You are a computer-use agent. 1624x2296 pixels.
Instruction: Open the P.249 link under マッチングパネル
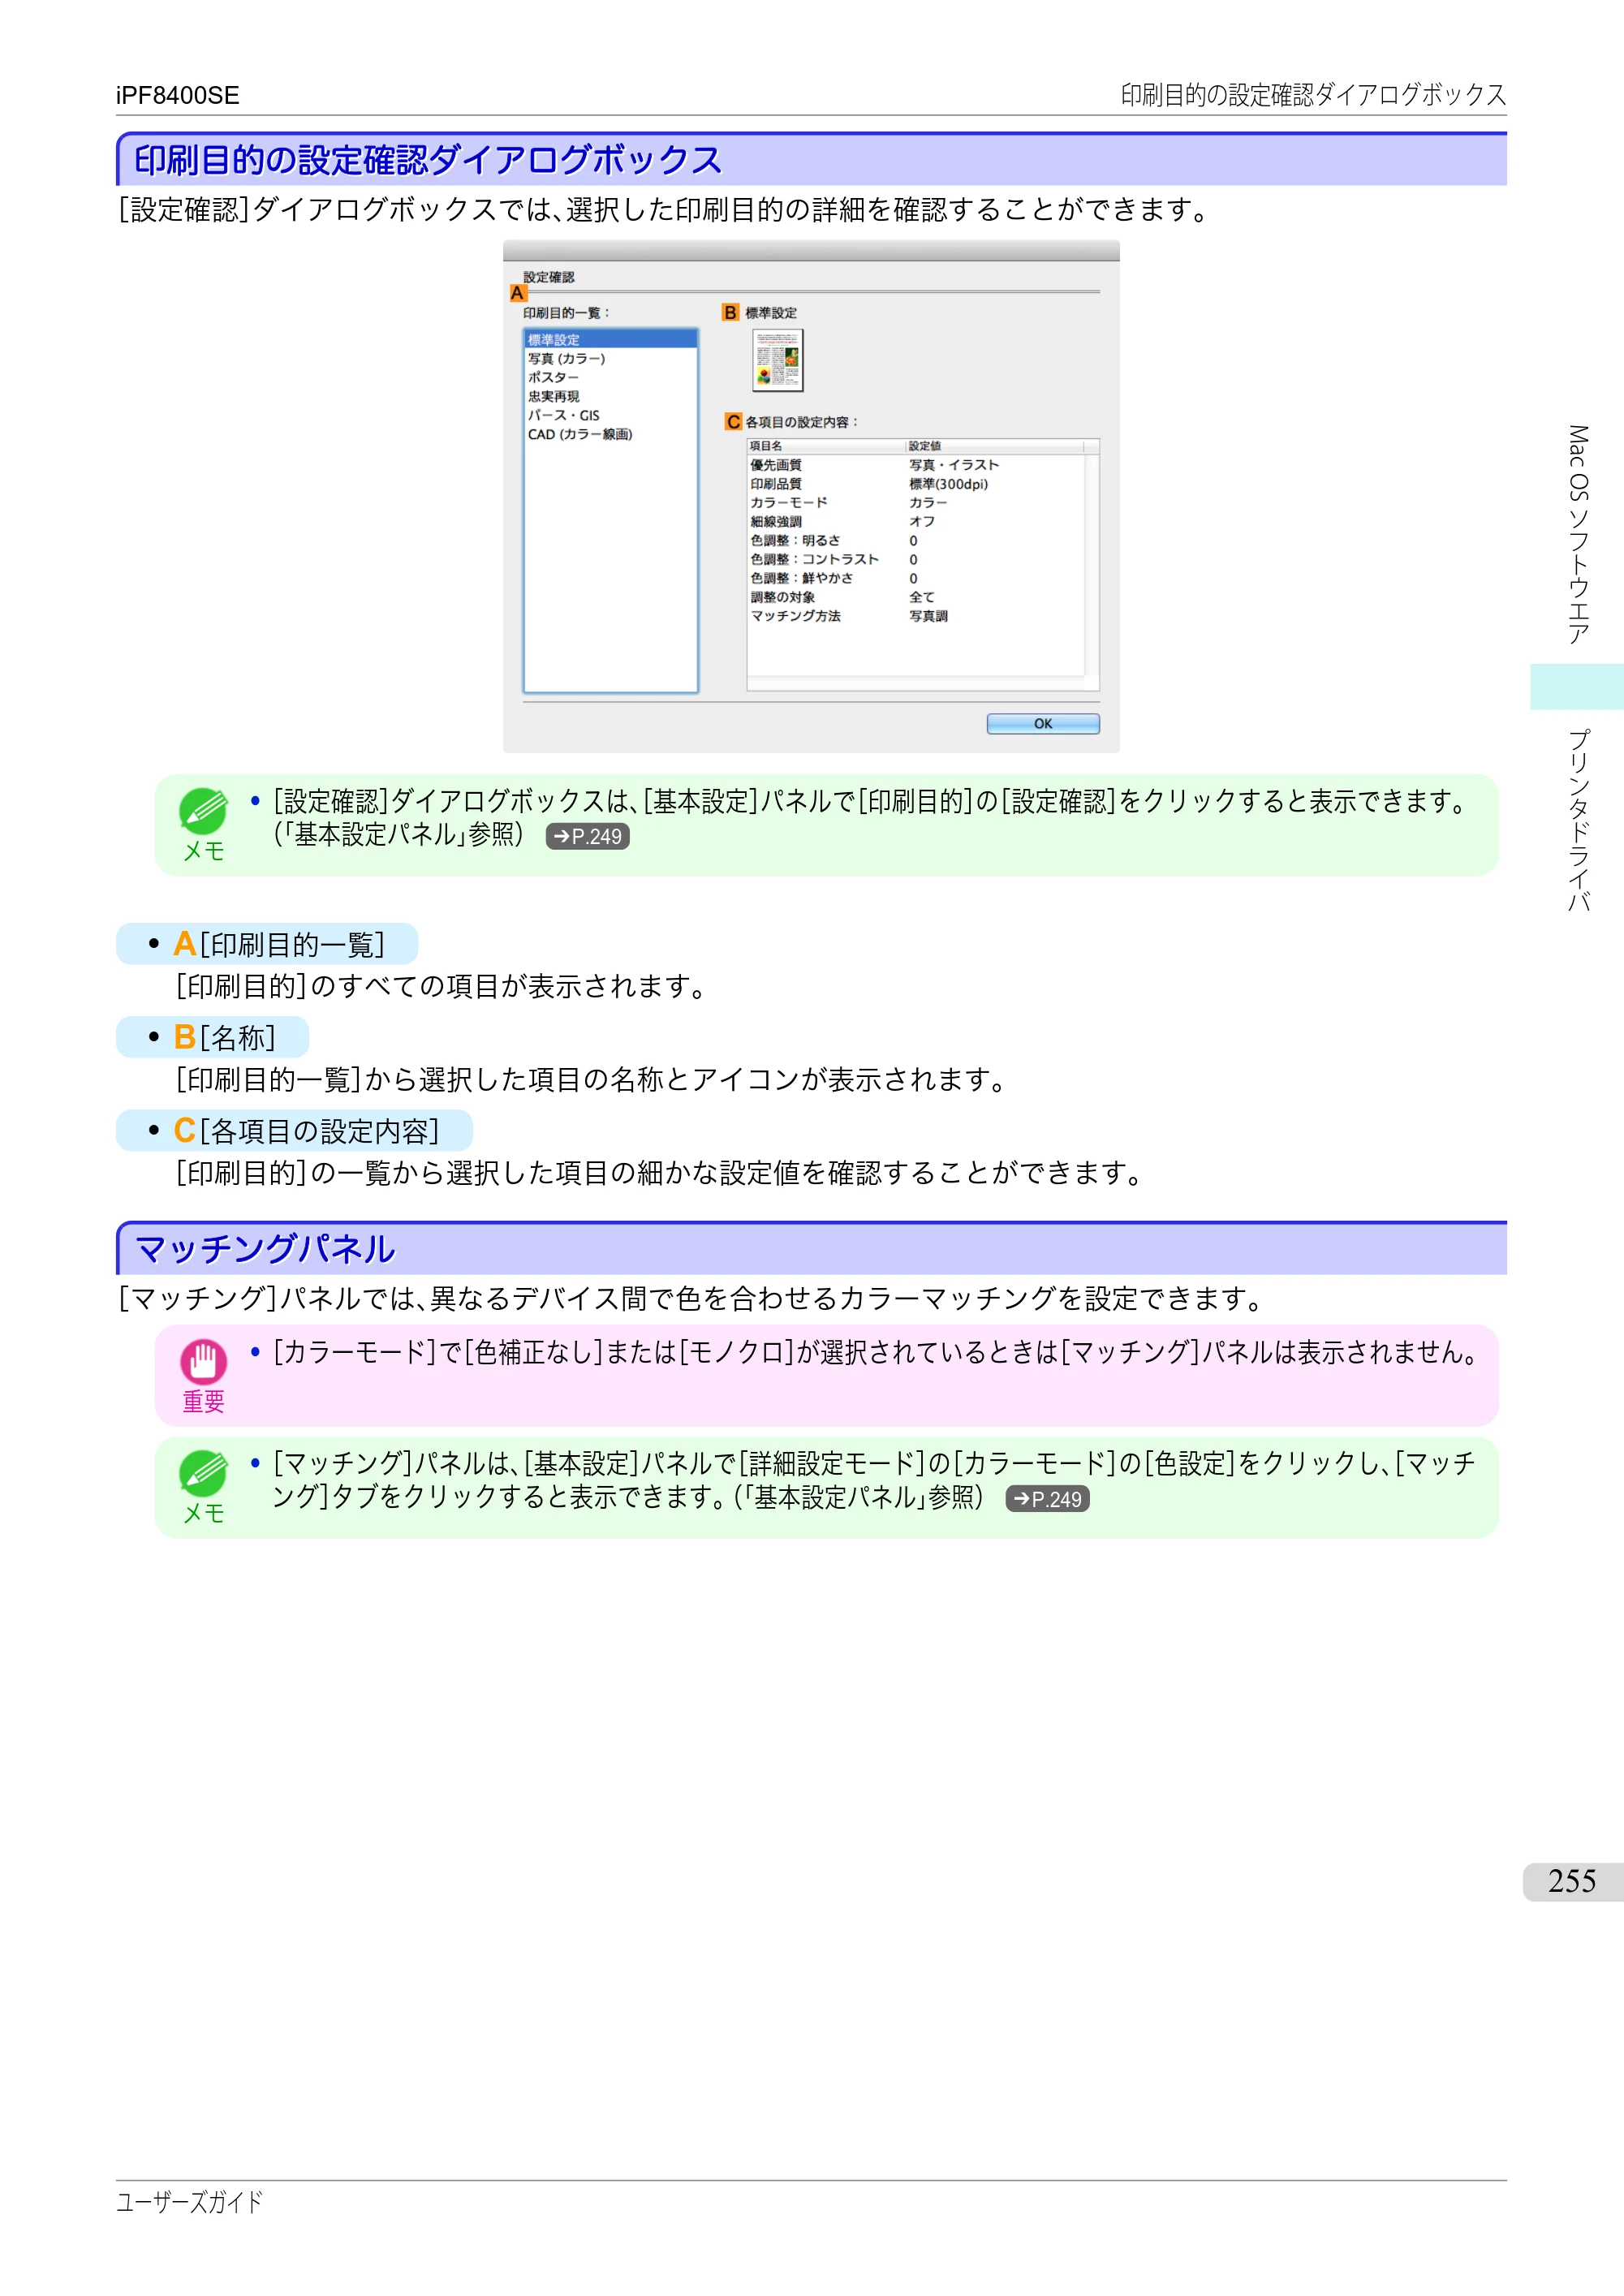pos(1047,1500)
